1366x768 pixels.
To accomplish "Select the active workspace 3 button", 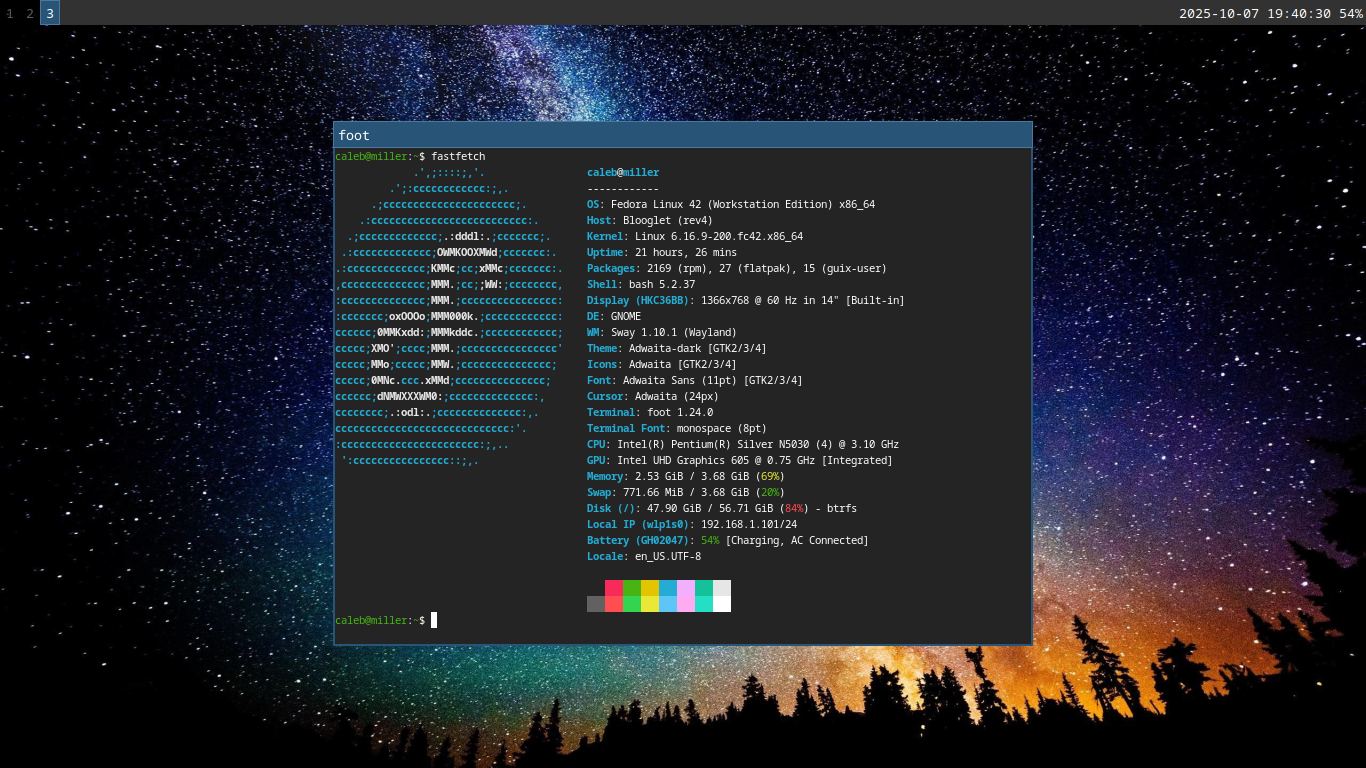I will tap(50, 13).
